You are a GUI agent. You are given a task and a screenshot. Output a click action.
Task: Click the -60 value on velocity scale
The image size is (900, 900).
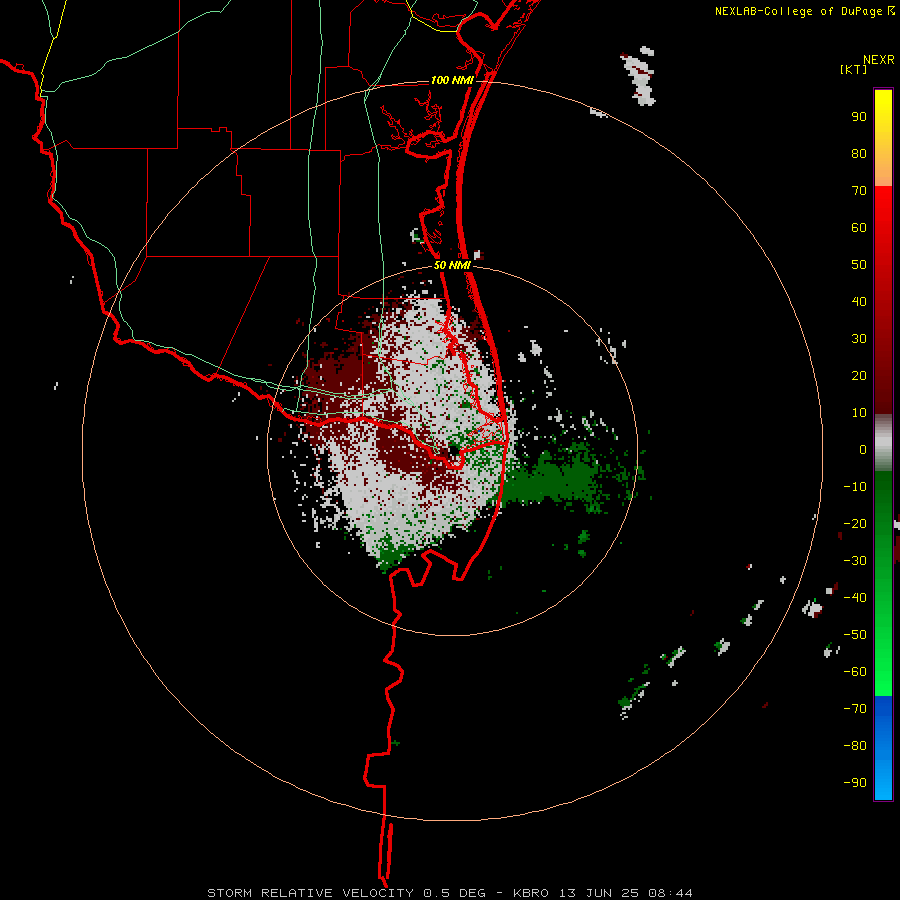click(855, 672)
